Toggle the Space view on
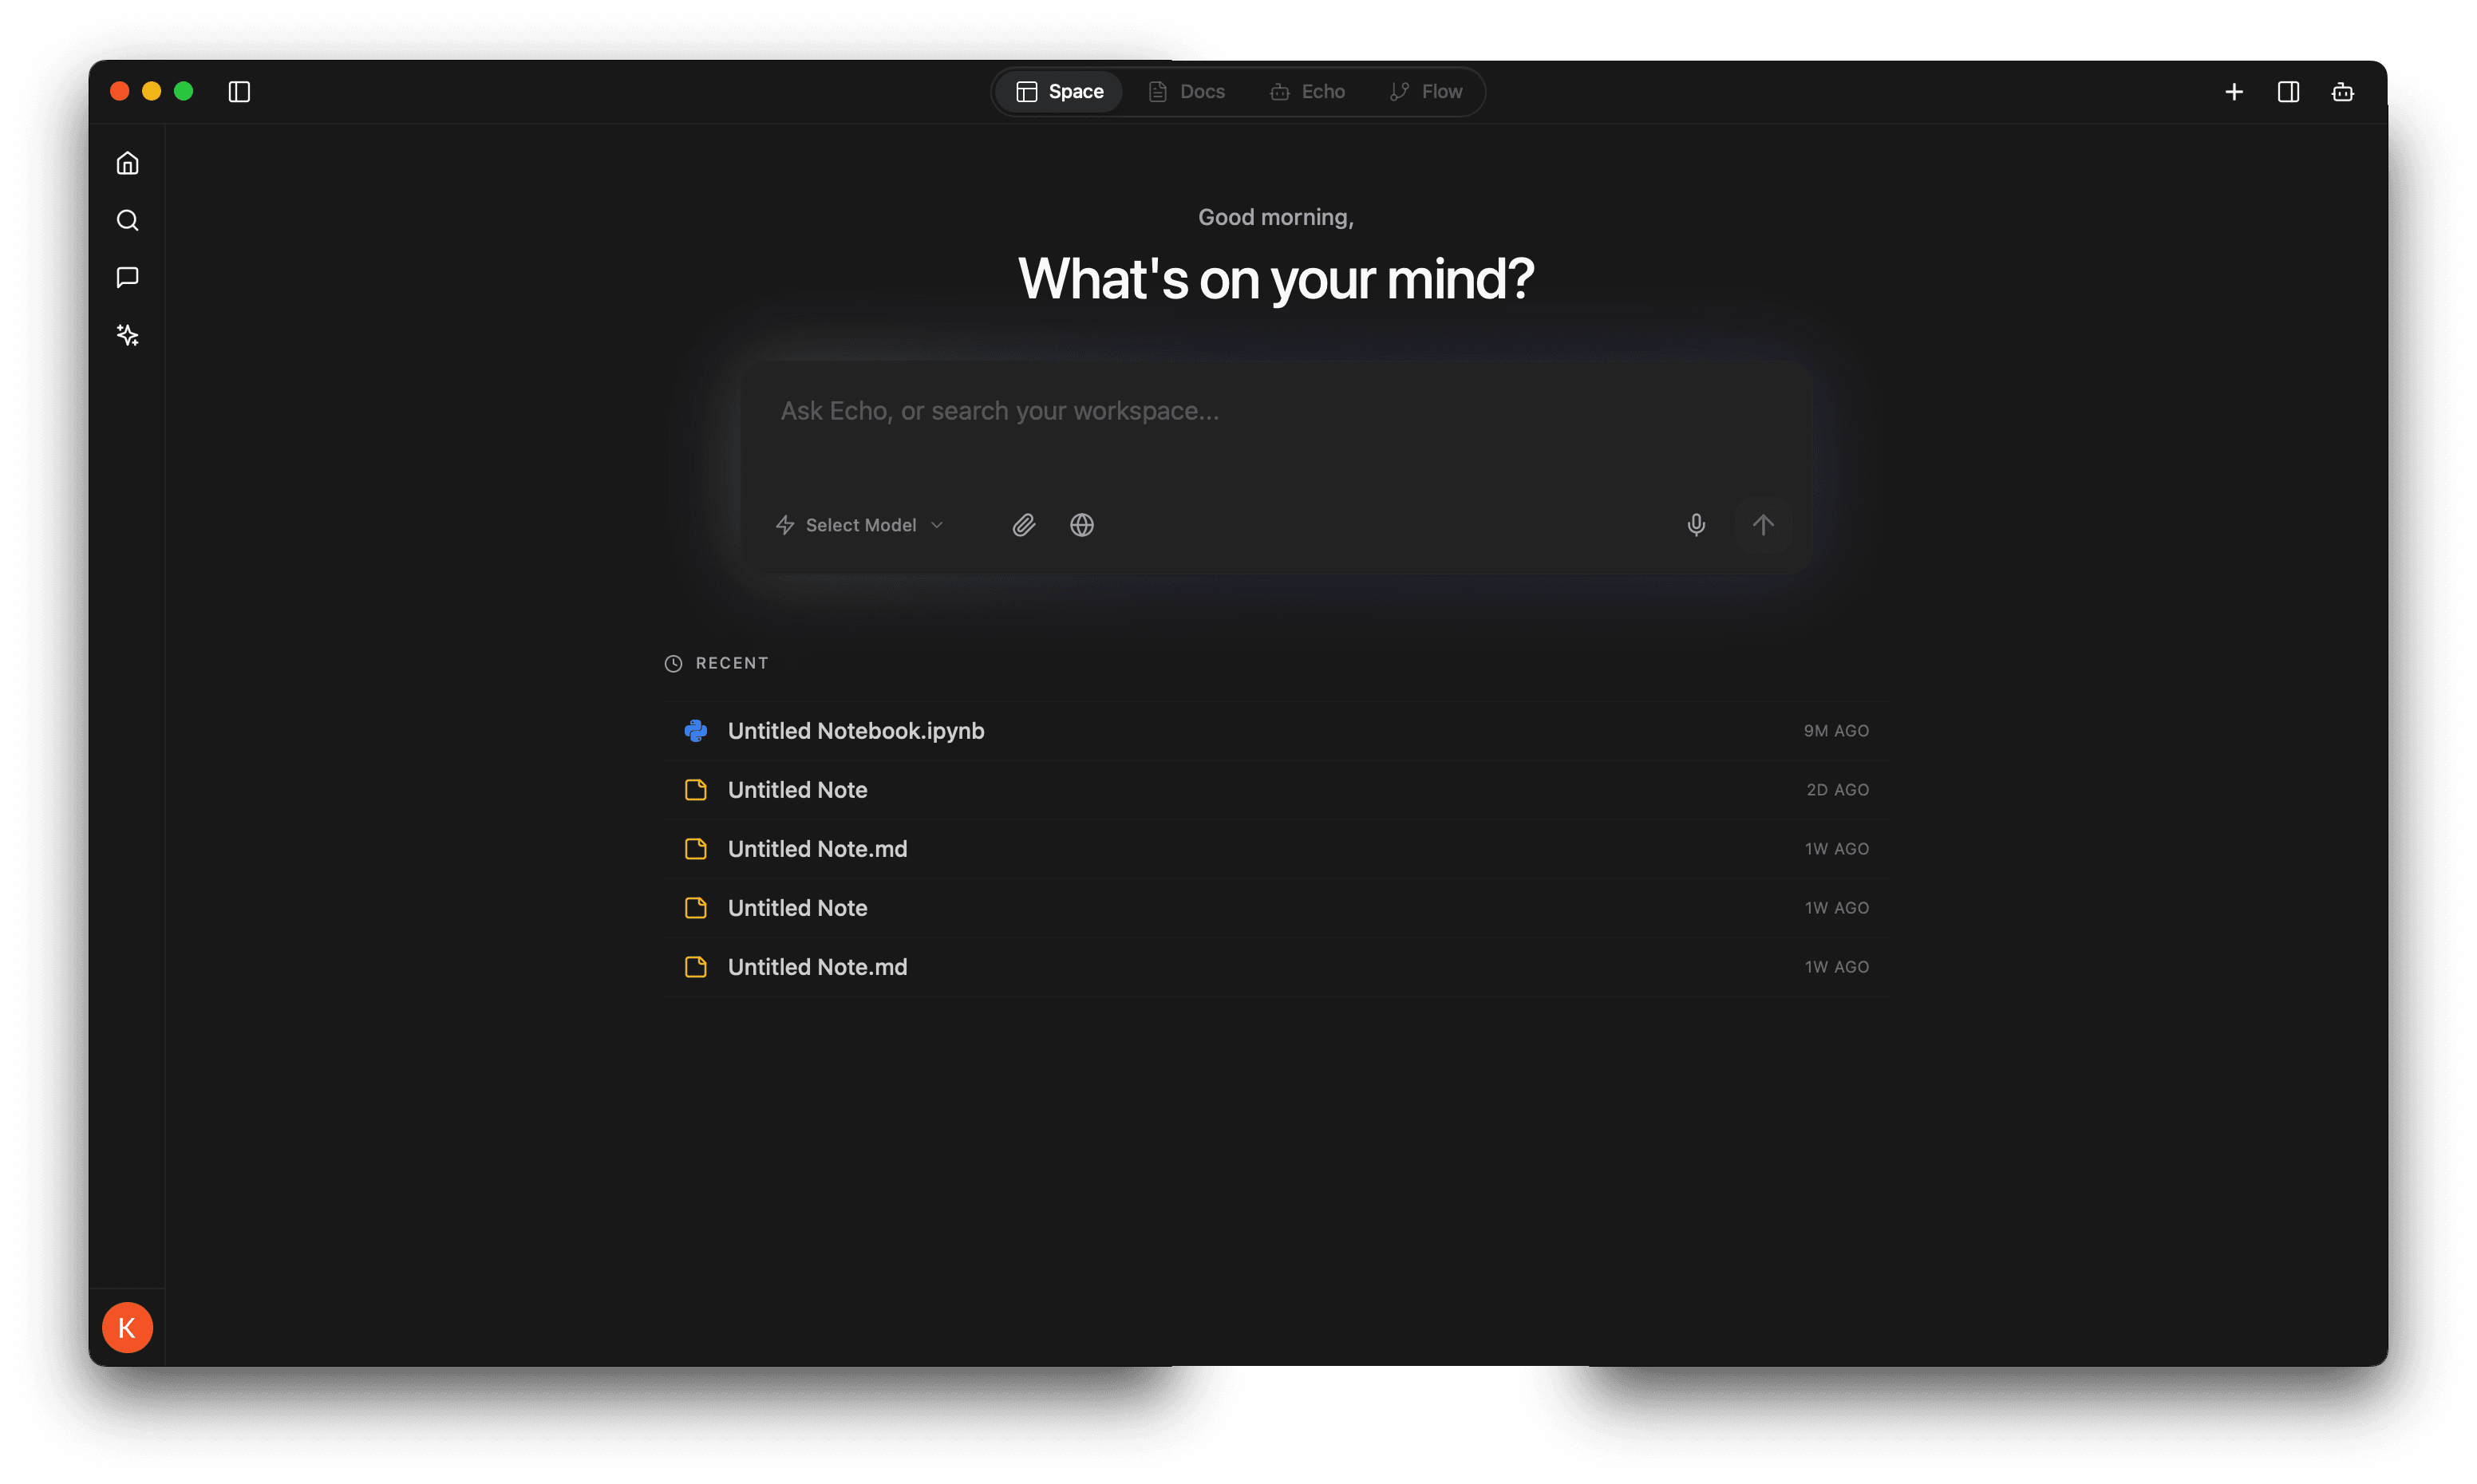The image size is (2477, 1484). (1058, 91)
